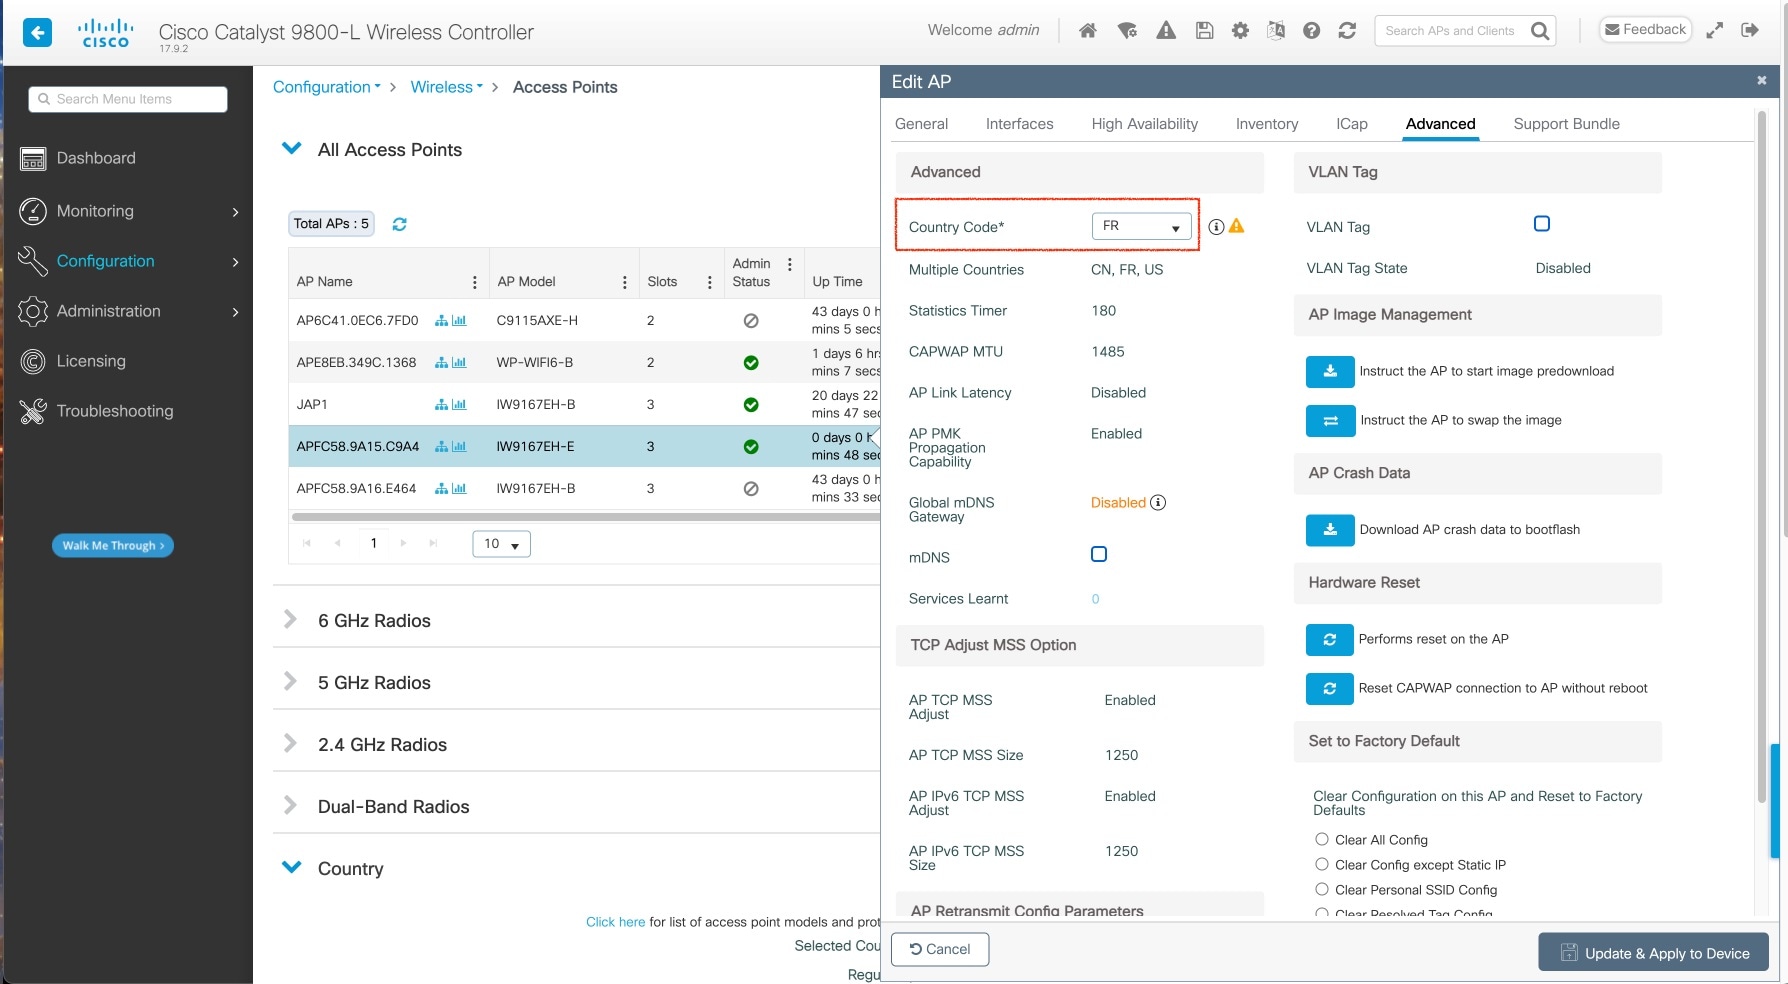This screenshot has width=1788, height=984.
Task: Open the Slots column options menu
Action: pos(710,283)
